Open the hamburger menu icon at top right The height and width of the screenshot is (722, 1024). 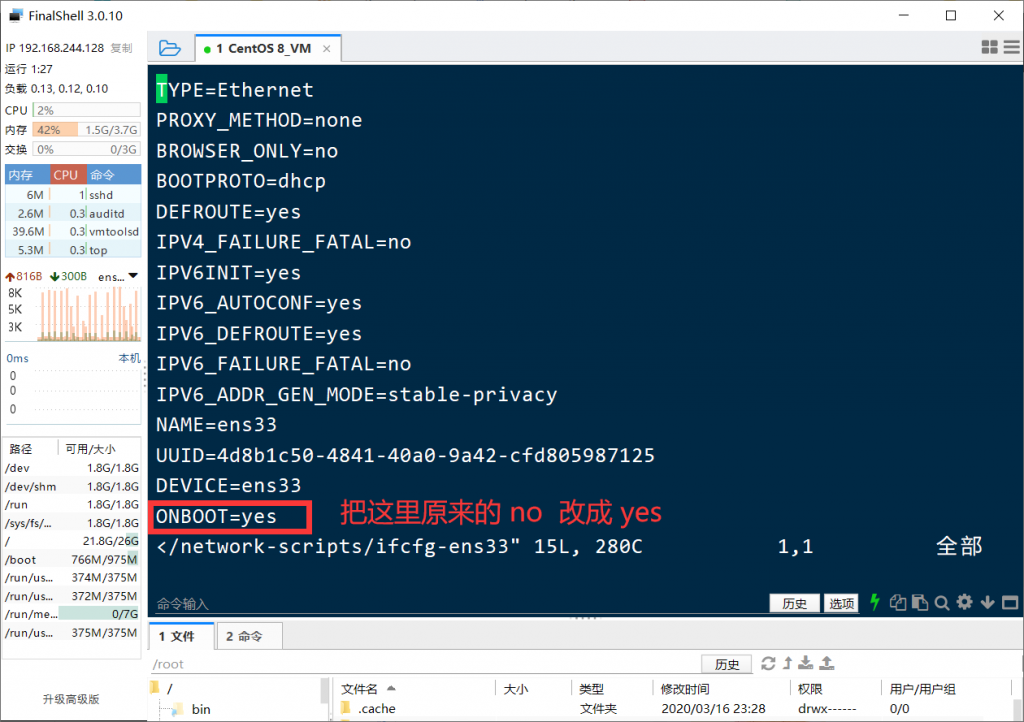coord(1012,47)
